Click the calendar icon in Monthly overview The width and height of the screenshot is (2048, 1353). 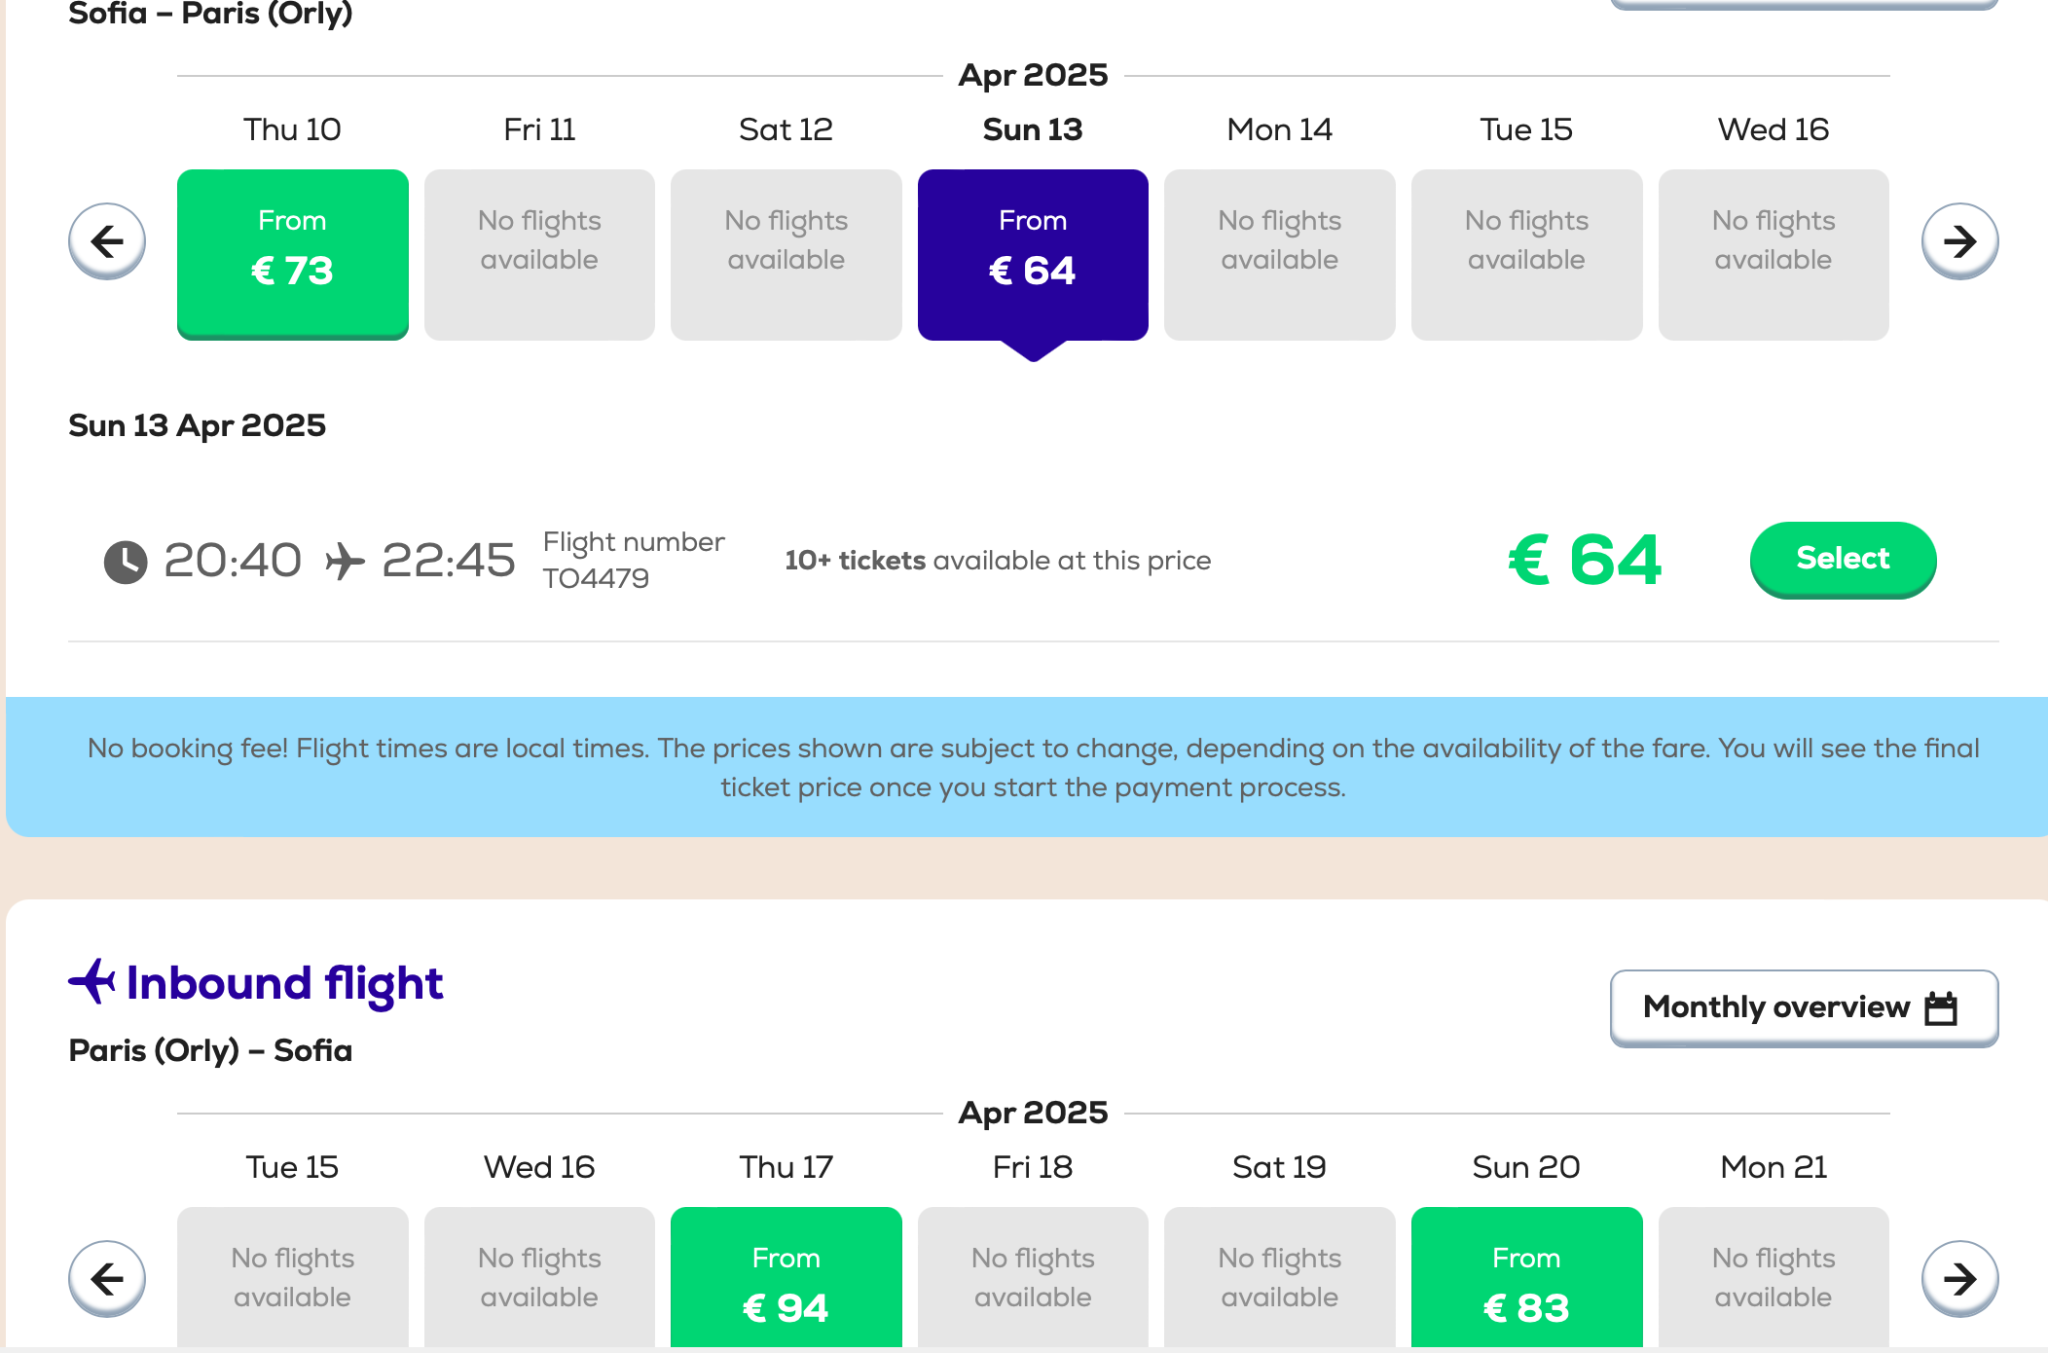tap(1941, 1008)
